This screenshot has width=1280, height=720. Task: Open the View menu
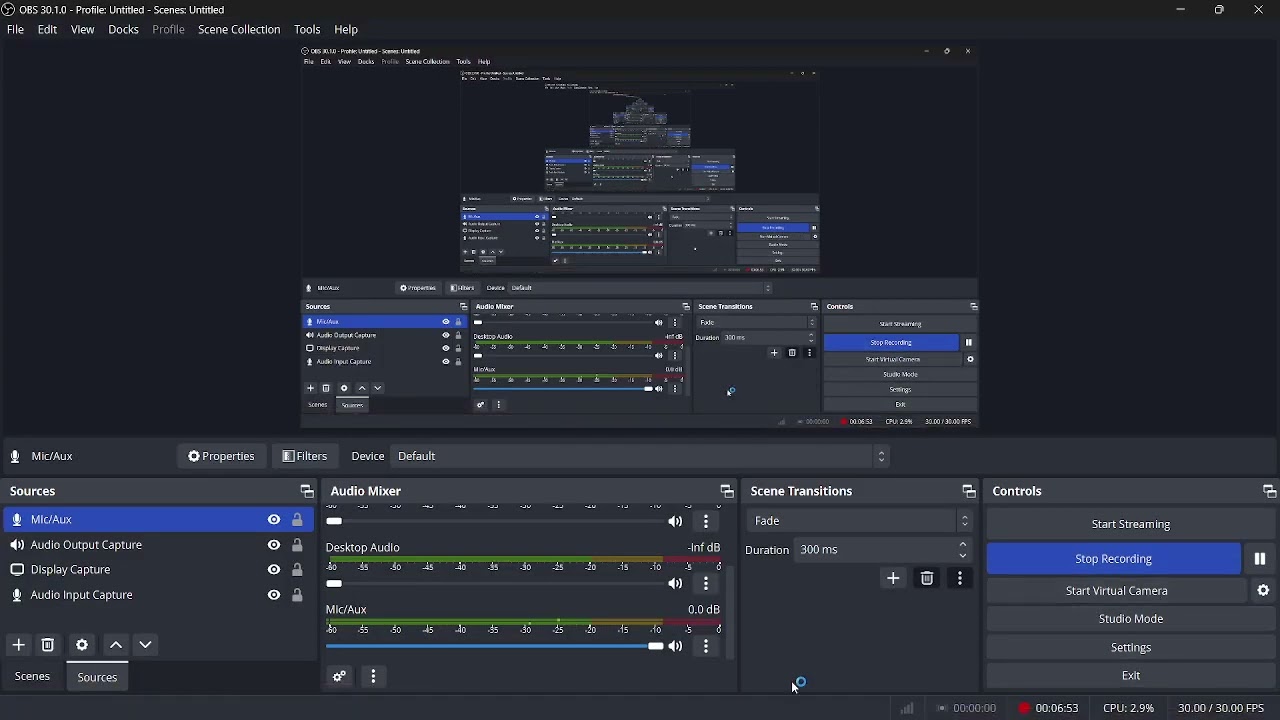[x=83, y=30]
